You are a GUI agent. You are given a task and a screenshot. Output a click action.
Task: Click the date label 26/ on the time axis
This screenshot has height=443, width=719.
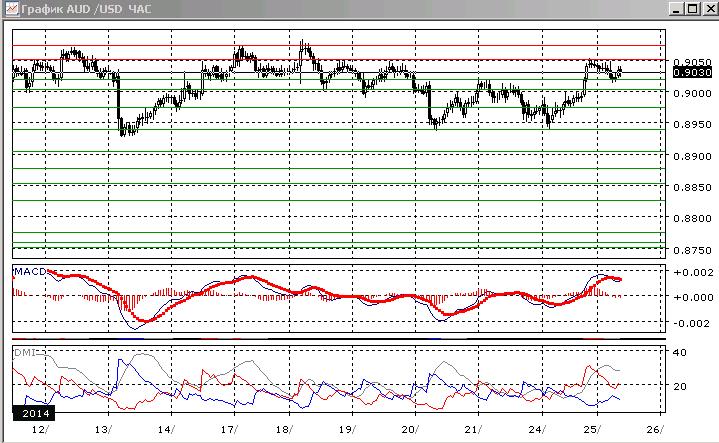(654, 430)
